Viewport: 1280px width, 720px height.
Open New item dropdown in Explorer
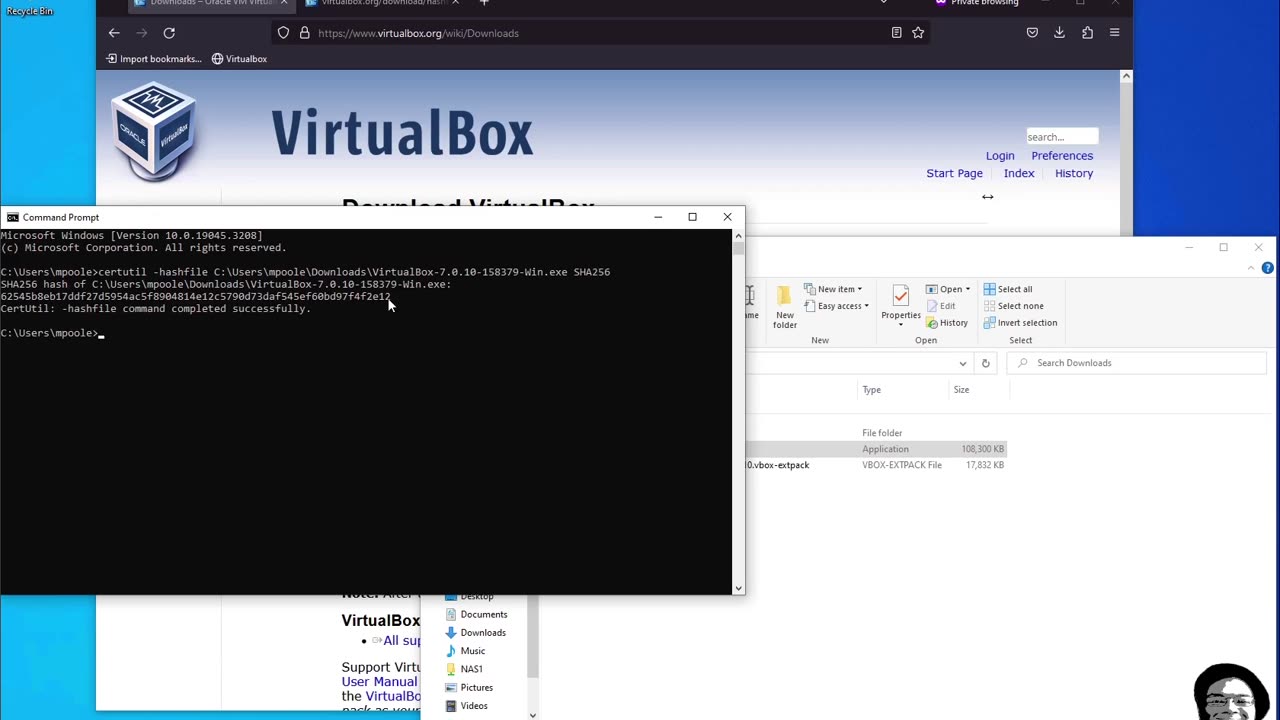(x=833, y=289)
